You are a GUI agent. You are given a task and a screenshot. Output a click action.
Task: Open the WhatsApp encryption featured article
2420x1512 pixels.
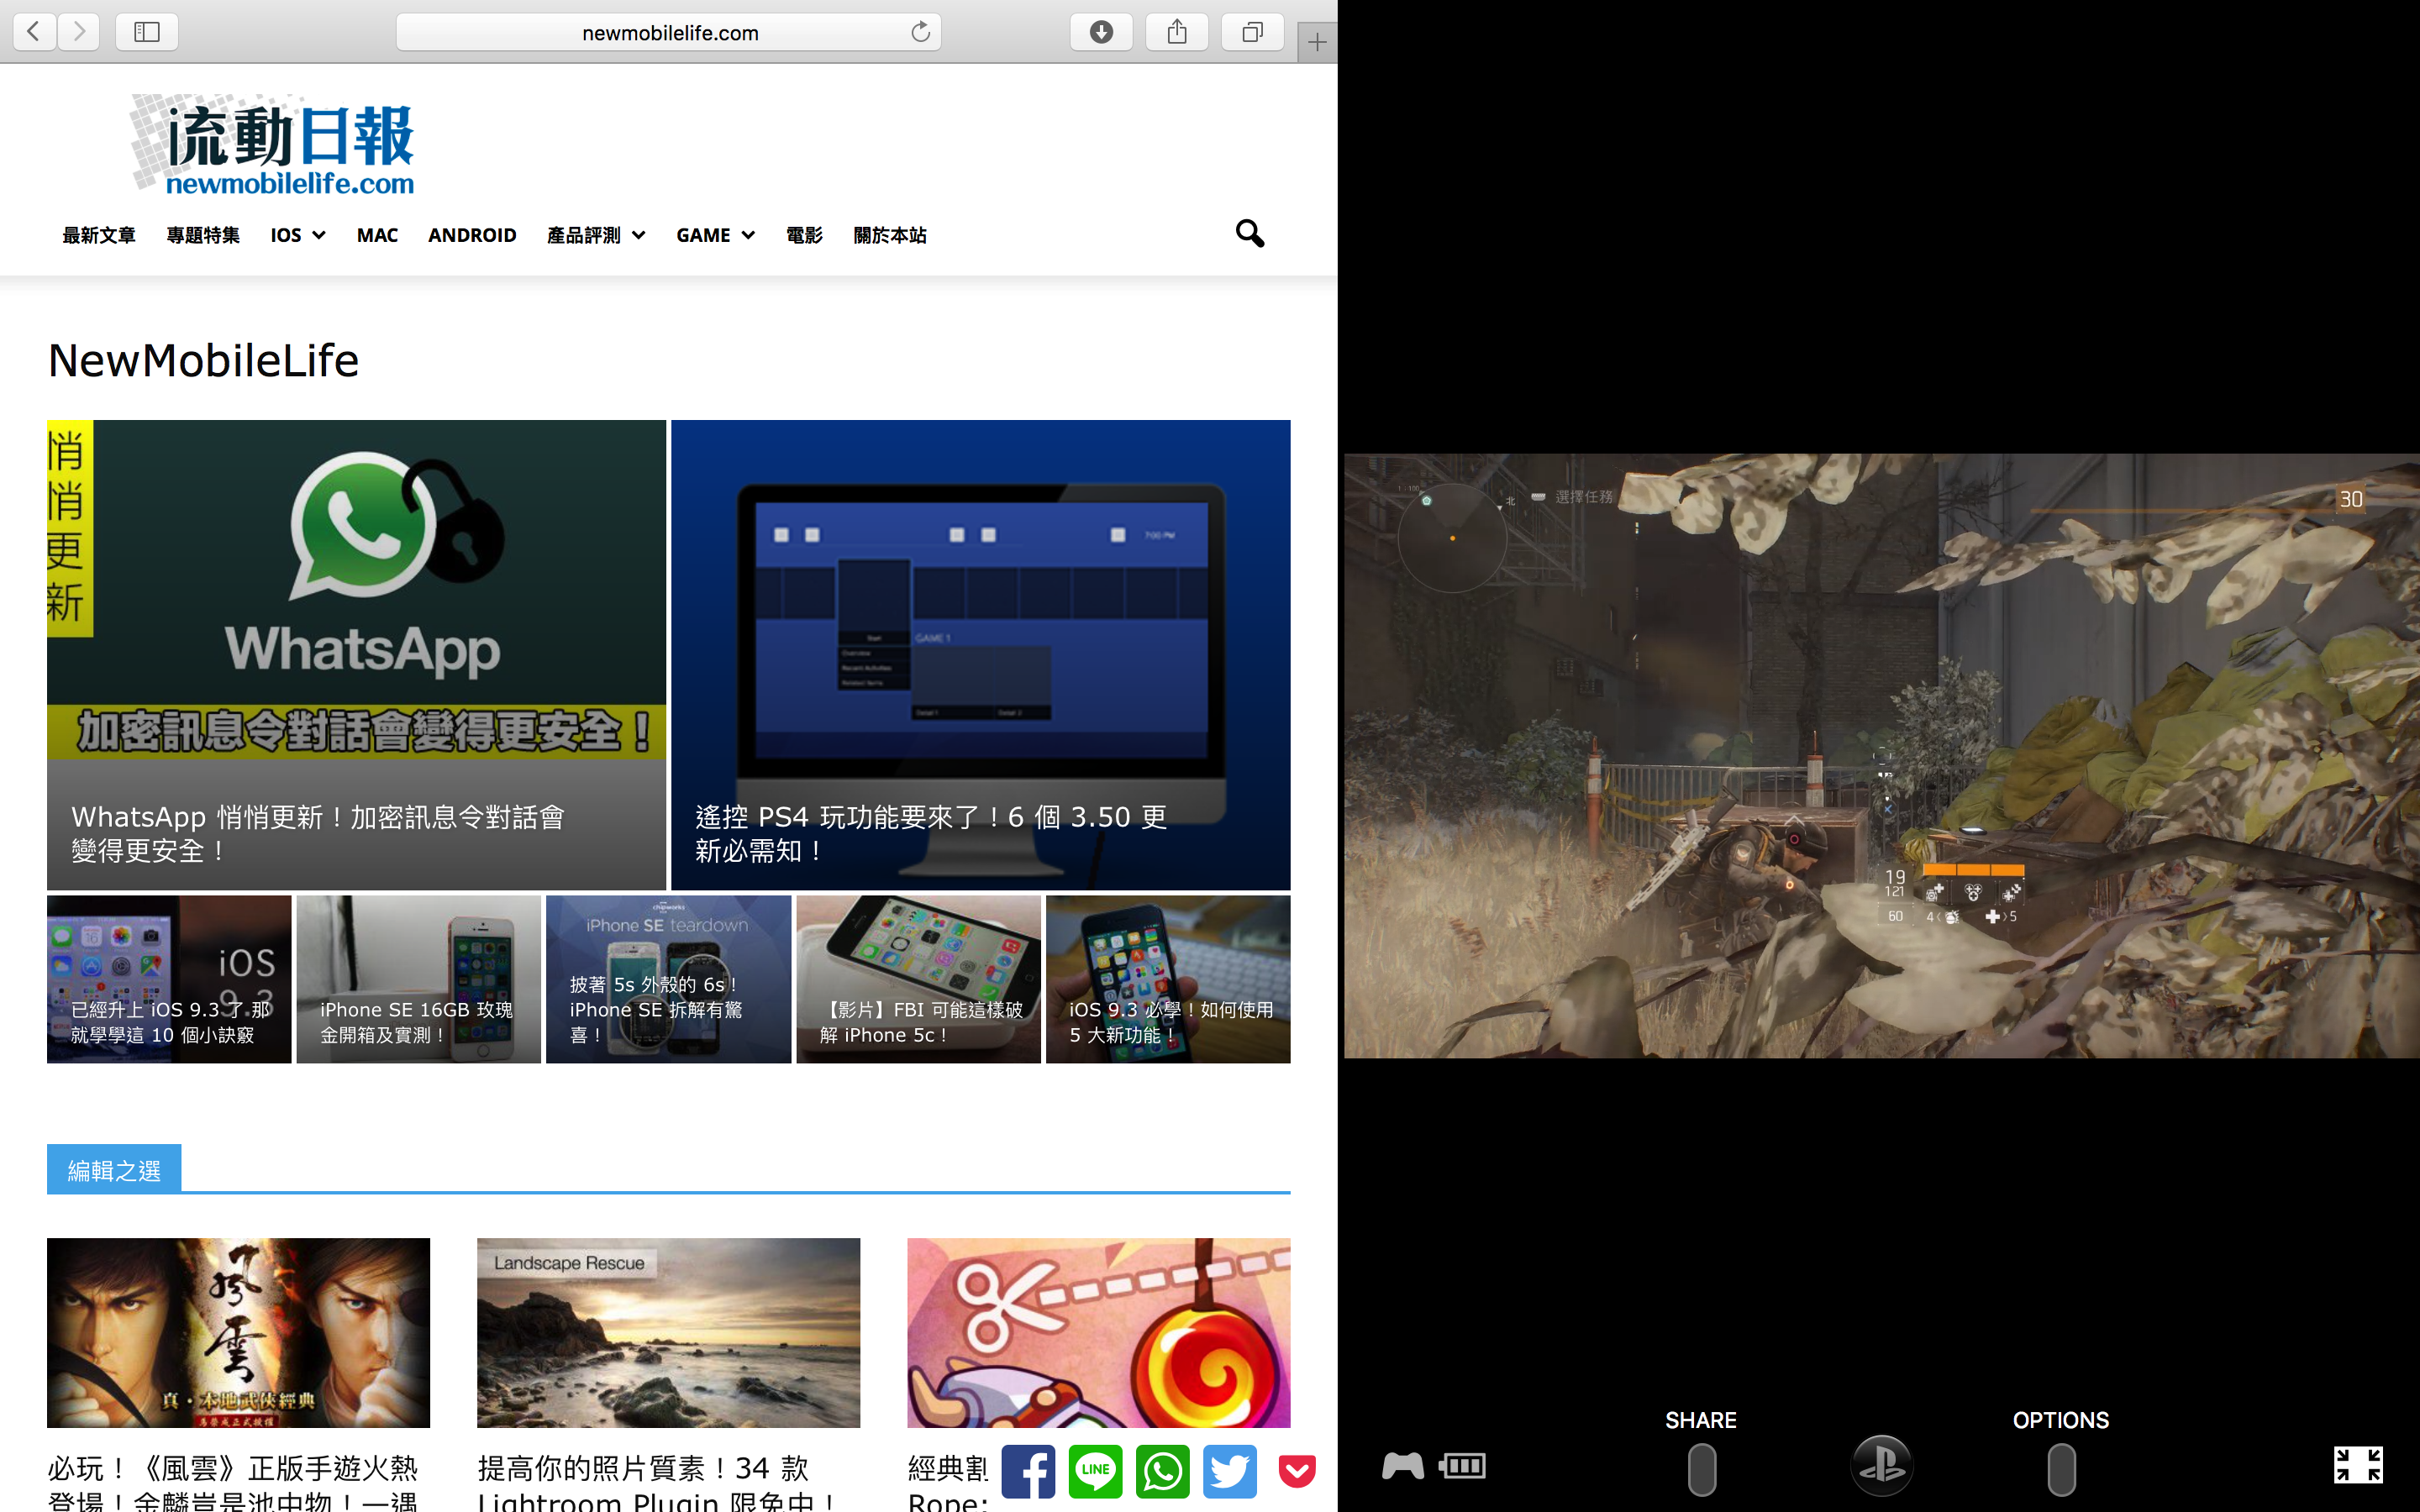tap(356, 655)
